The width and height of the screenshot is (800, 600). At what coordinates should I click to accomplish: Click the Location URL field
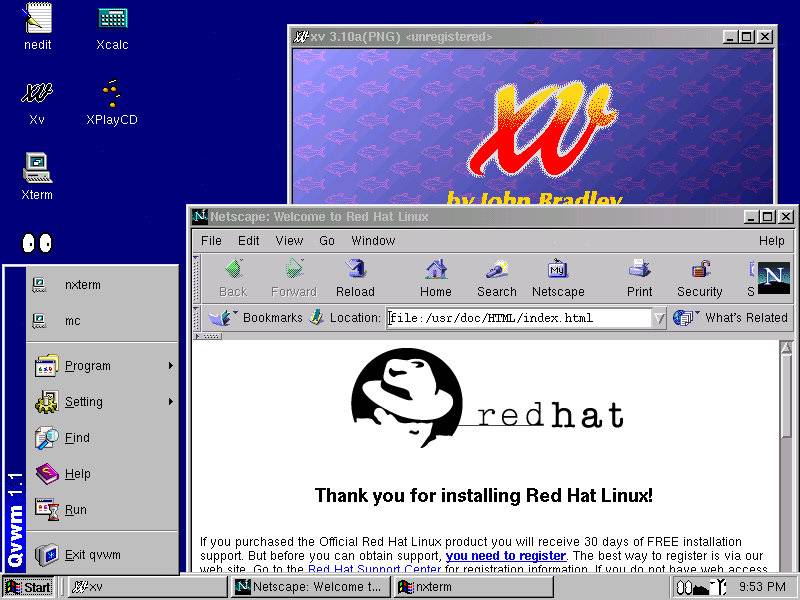(x=519, y=318)
